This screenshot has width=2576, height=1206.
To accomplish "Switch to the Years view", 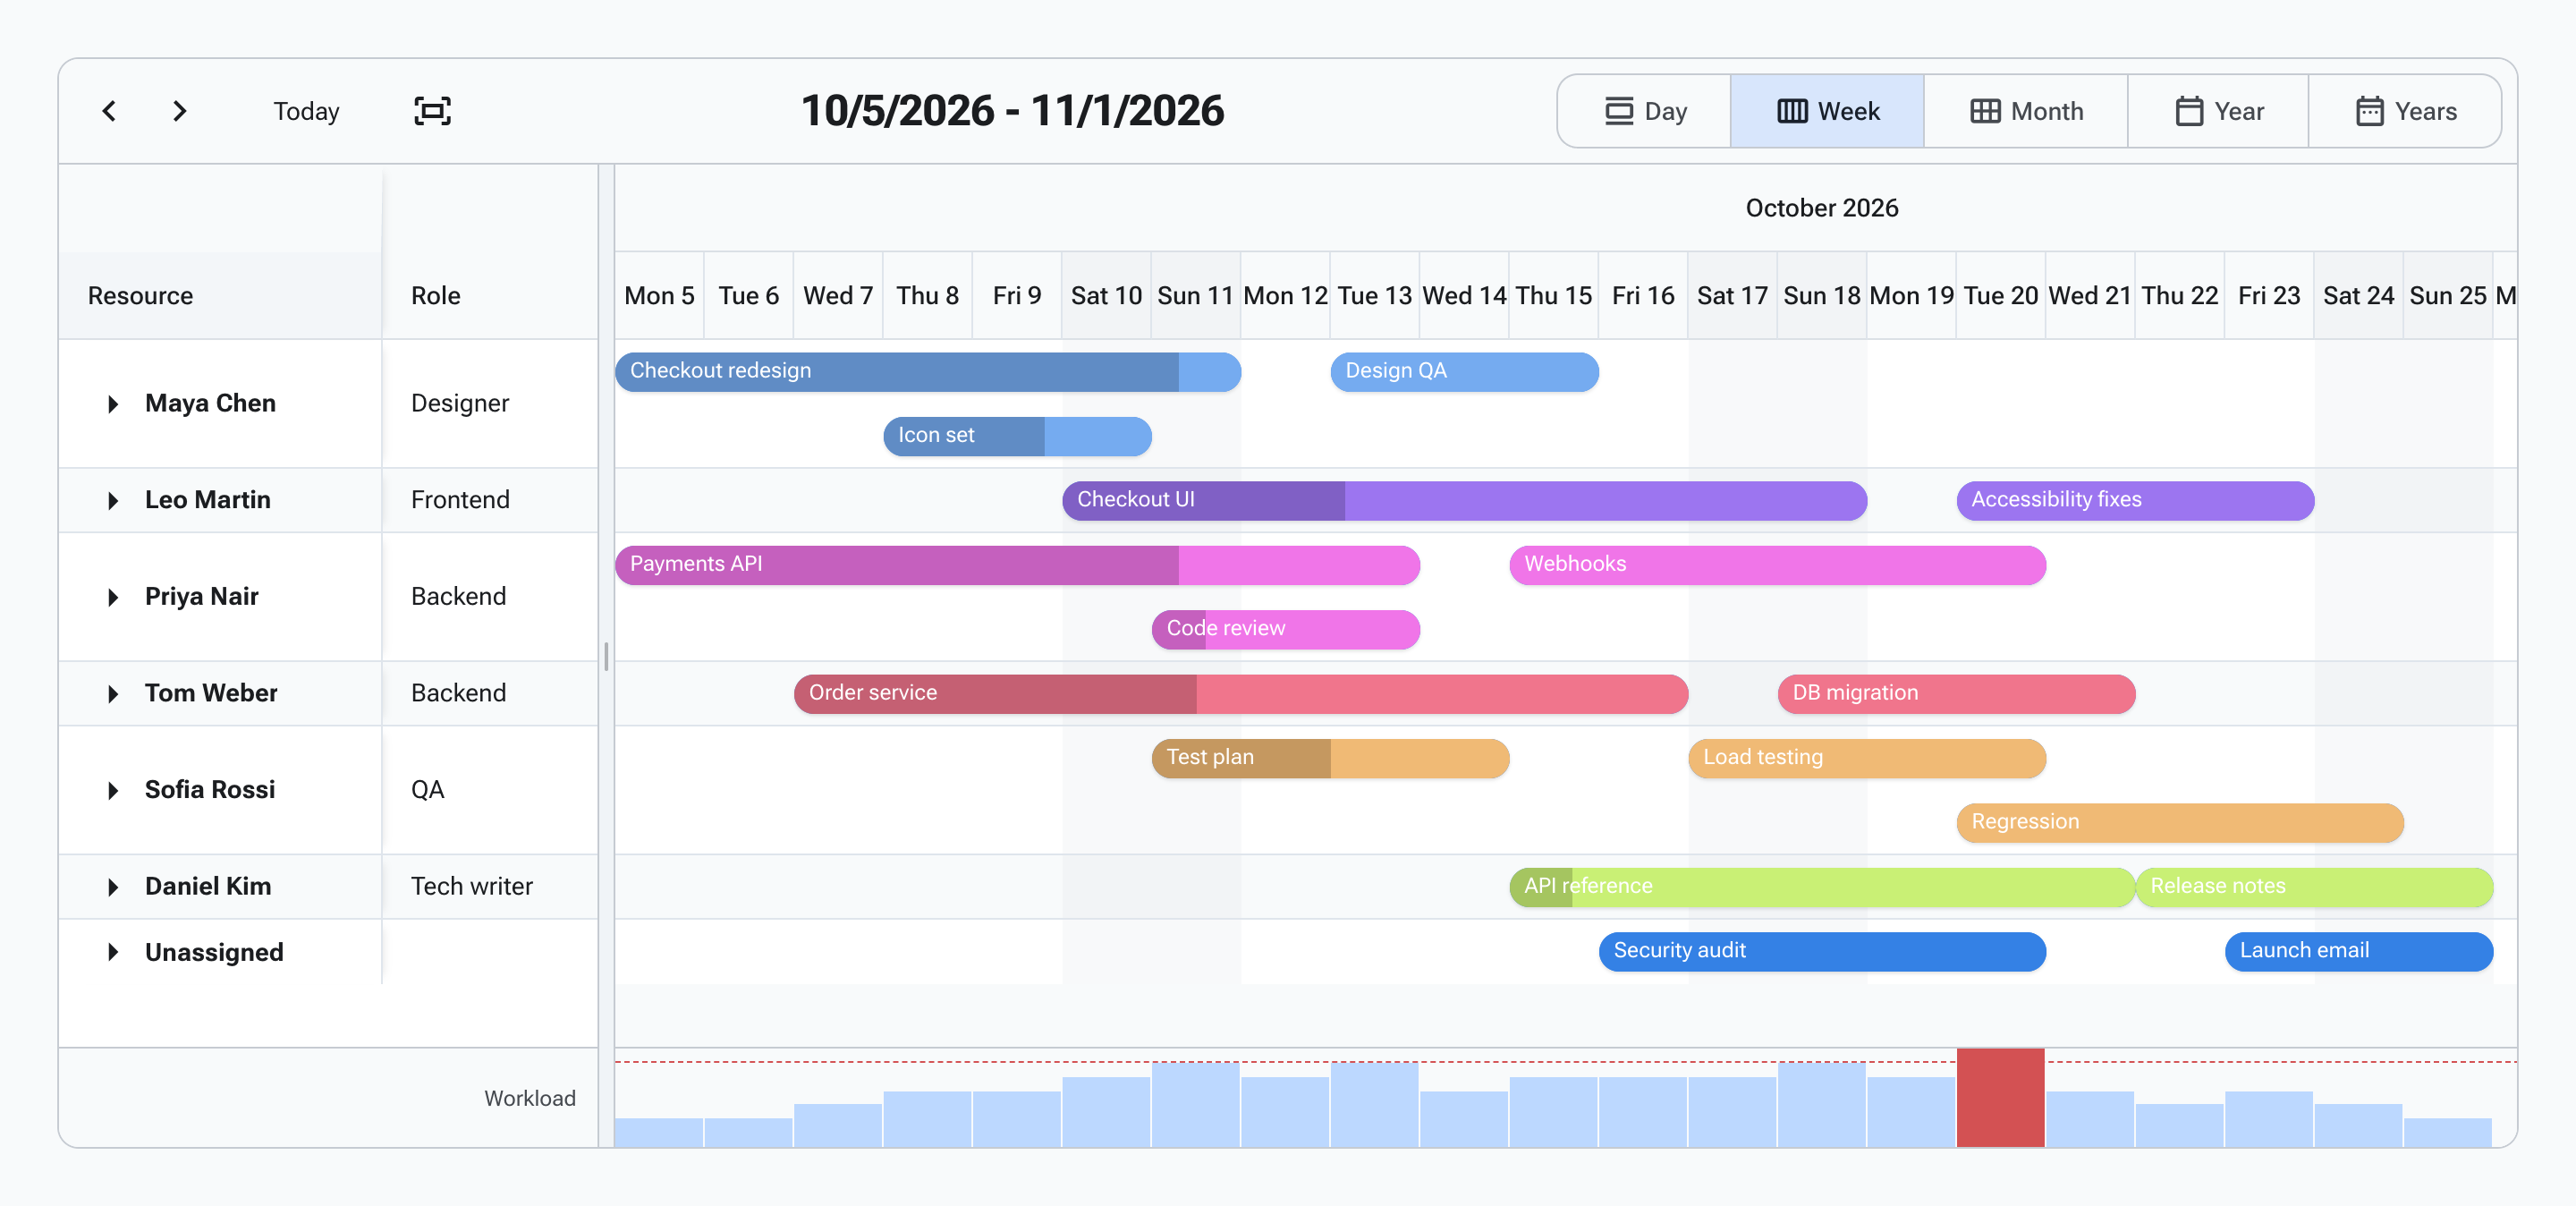I will tap(2404, 111).
